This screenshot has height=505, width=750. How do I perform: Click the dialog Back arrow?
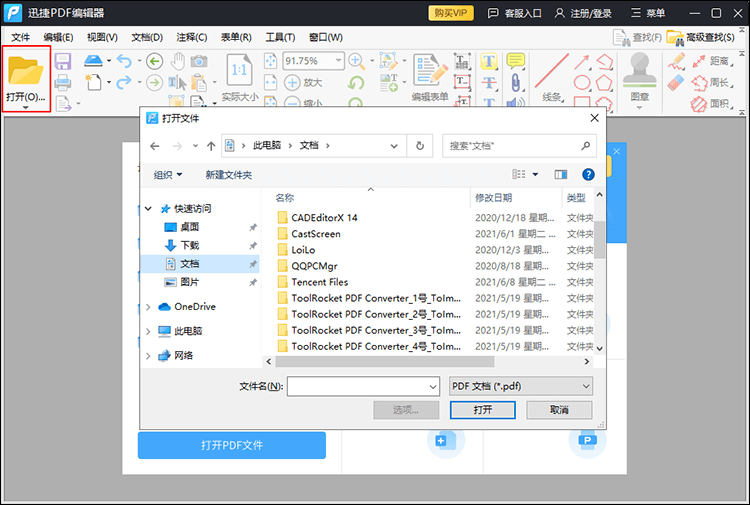point(154,146)
